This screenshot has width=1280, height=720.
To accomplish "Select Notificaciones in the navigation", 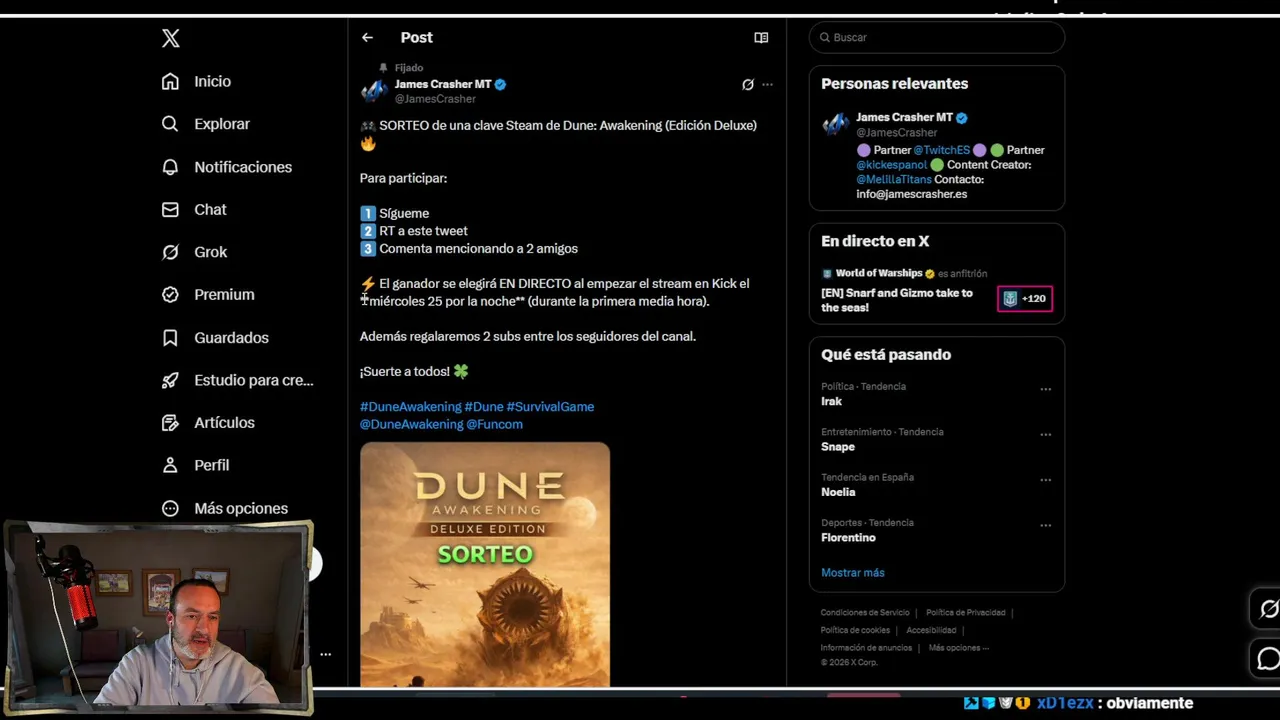I will (x=243, y=167).
